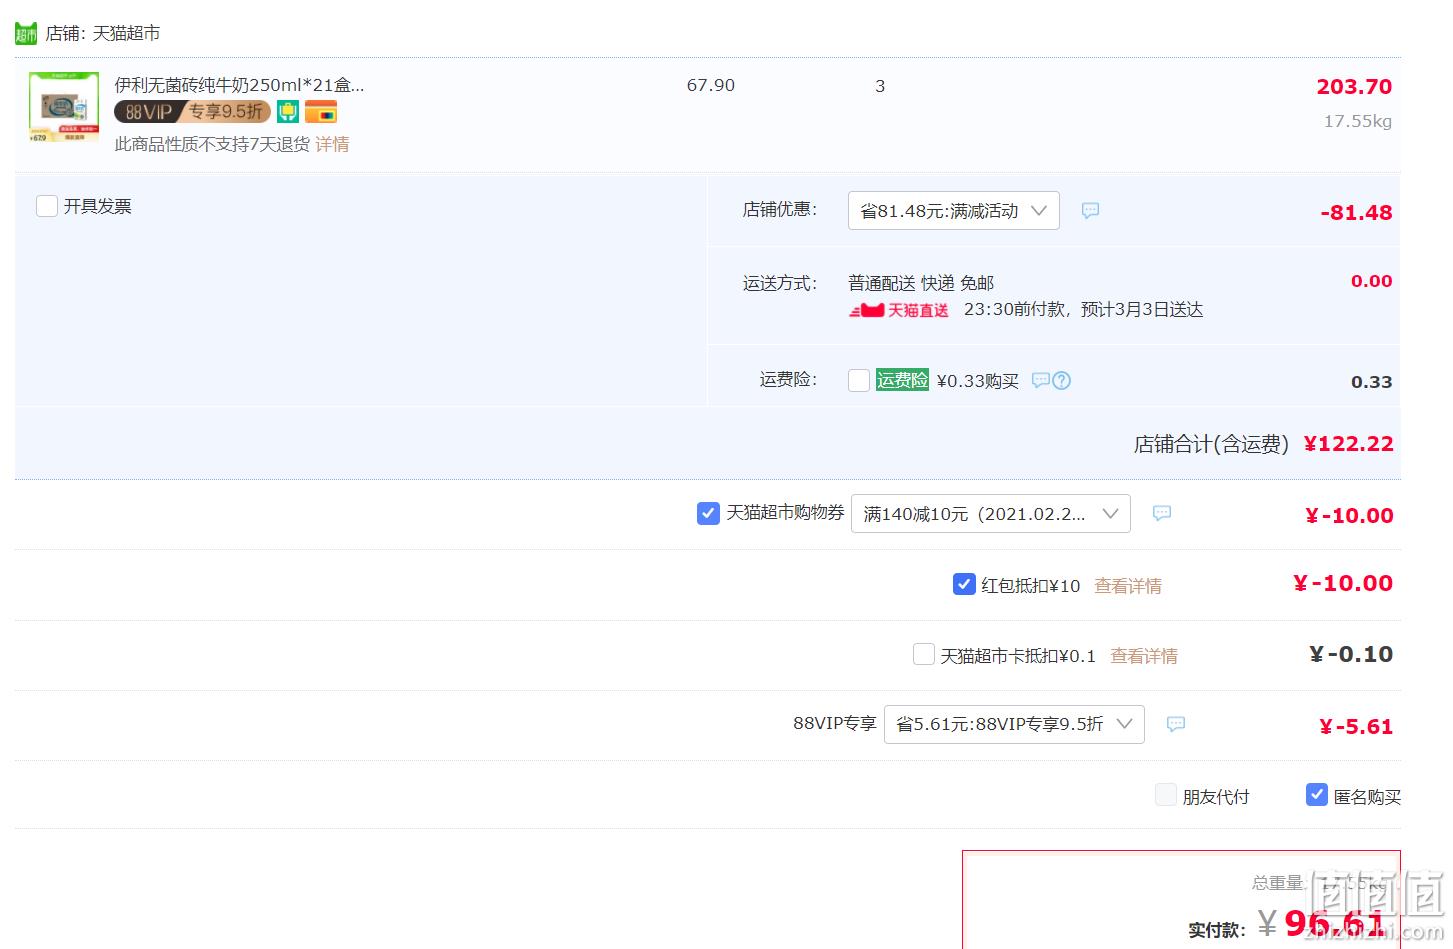
Task: Click the green 运费险 label tag
Action: pos(903,380)
